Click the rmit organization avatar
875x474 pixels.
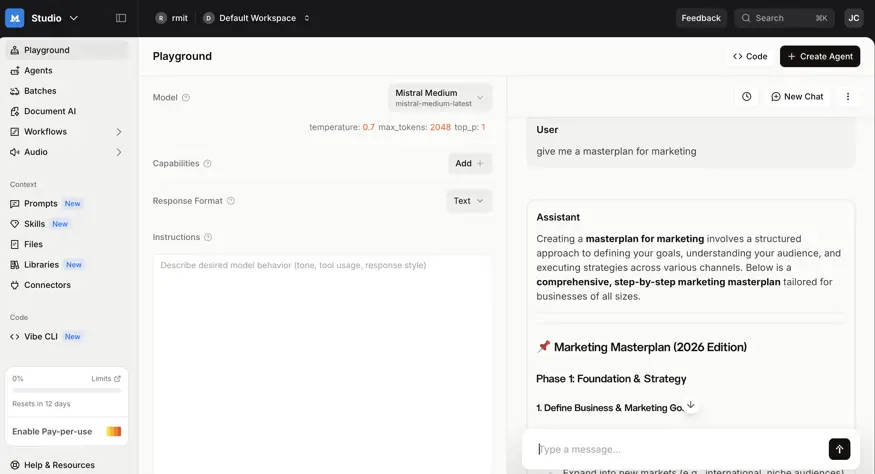point(161,18)
